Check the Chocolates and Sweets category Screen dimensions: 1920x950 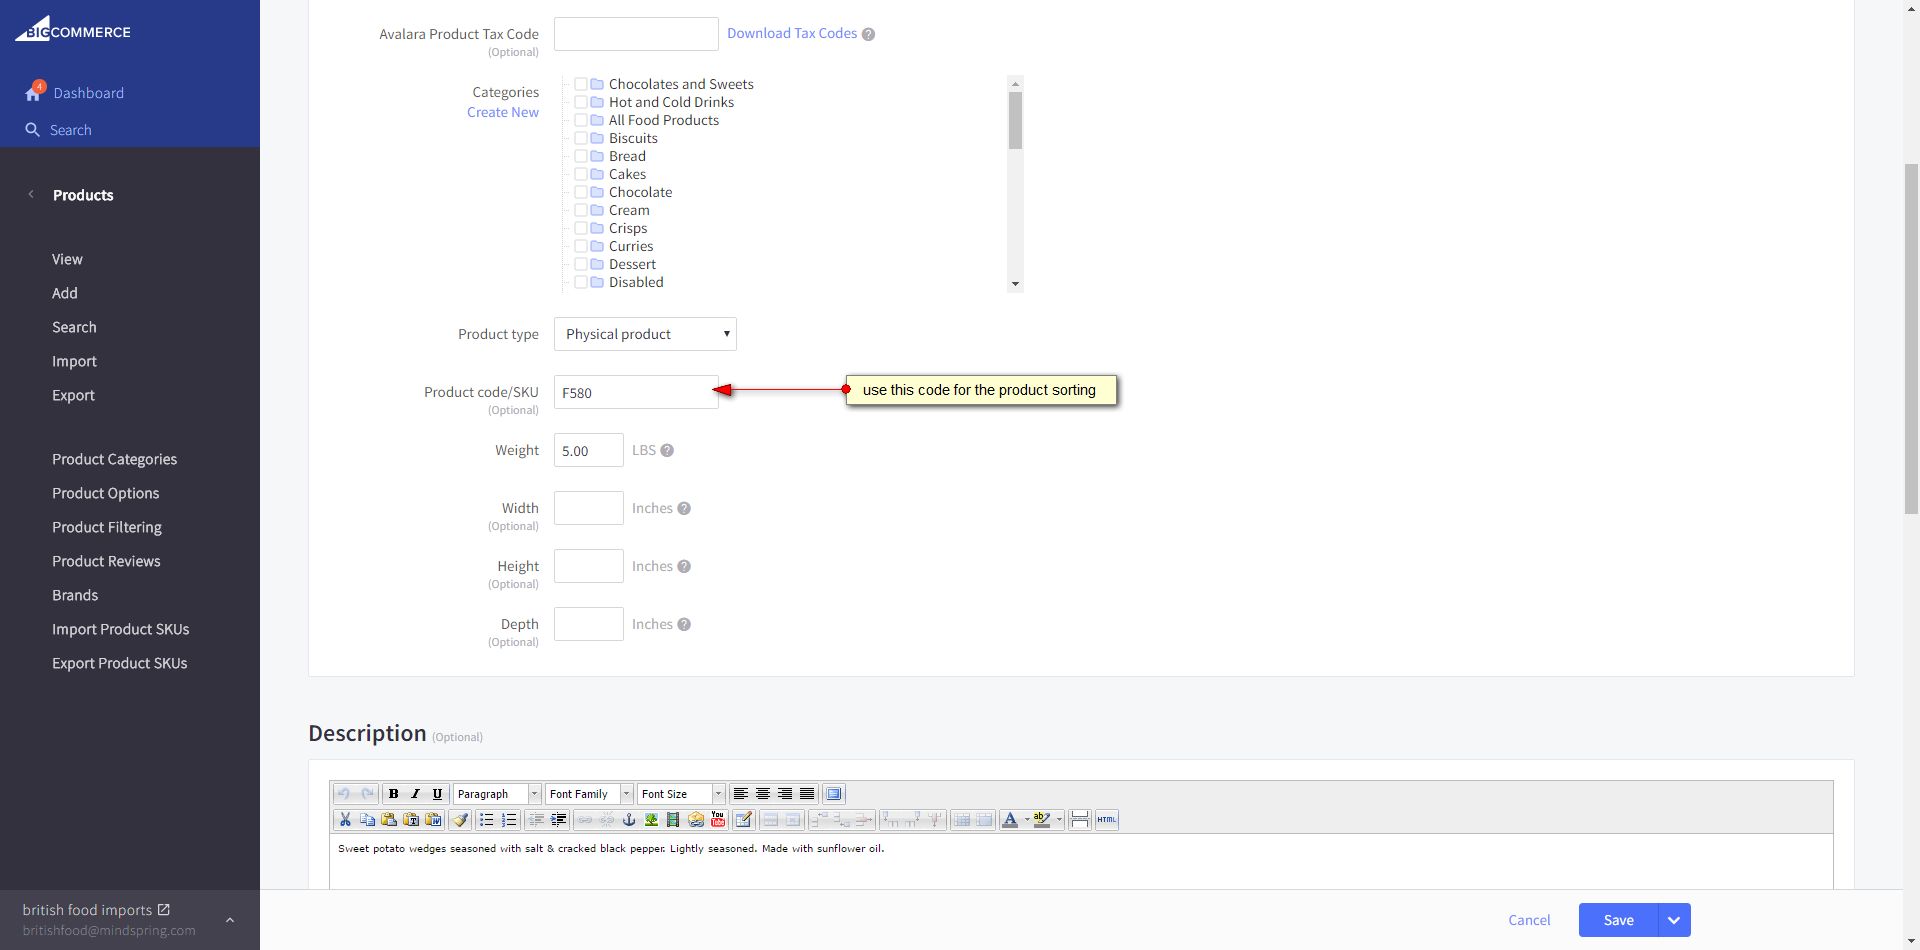point(580,84)
